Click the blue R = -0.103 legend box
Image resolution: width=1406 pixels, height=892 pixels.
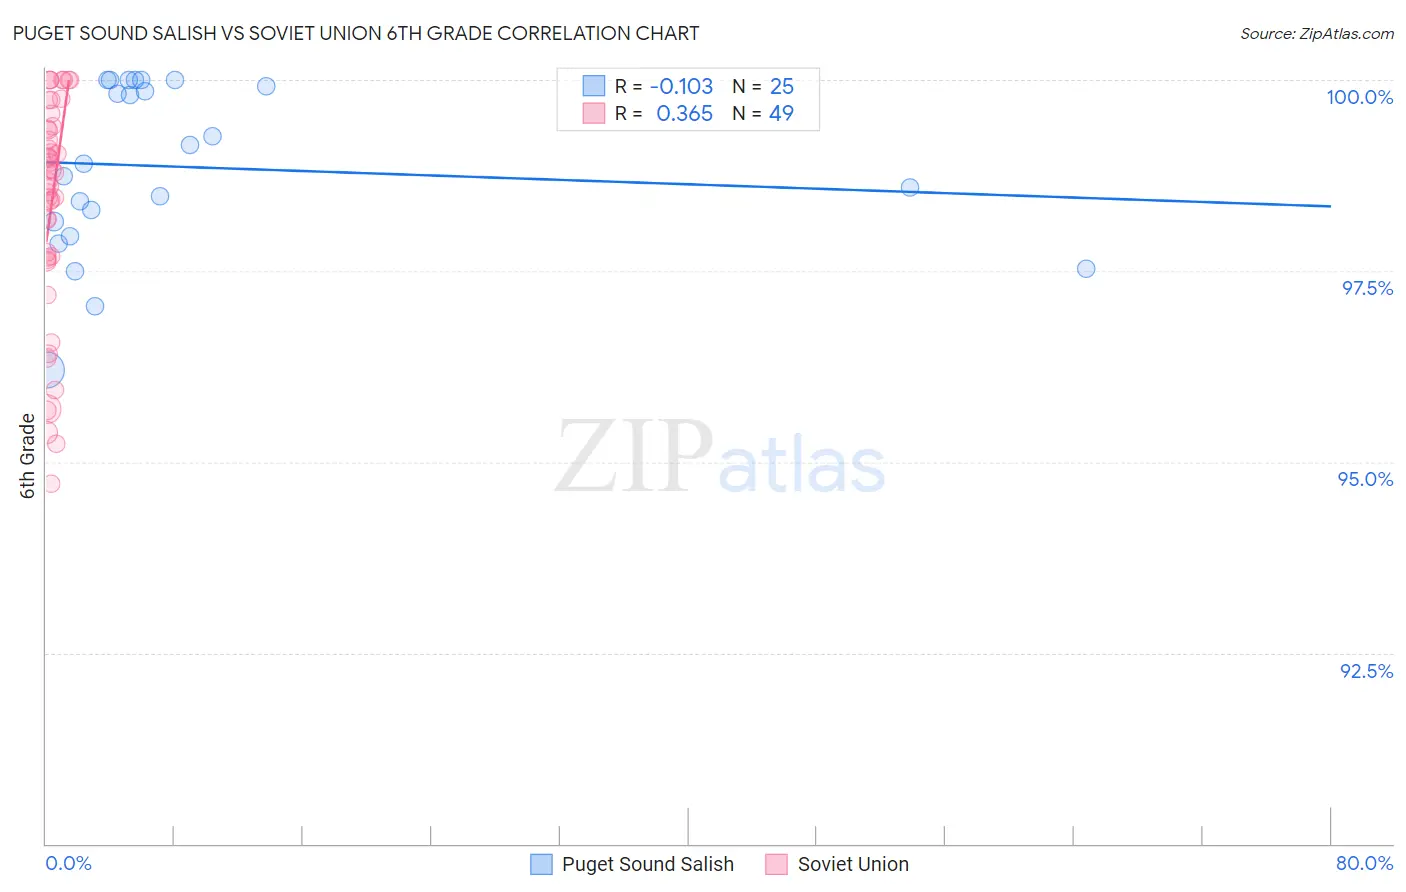pos(594,86)
